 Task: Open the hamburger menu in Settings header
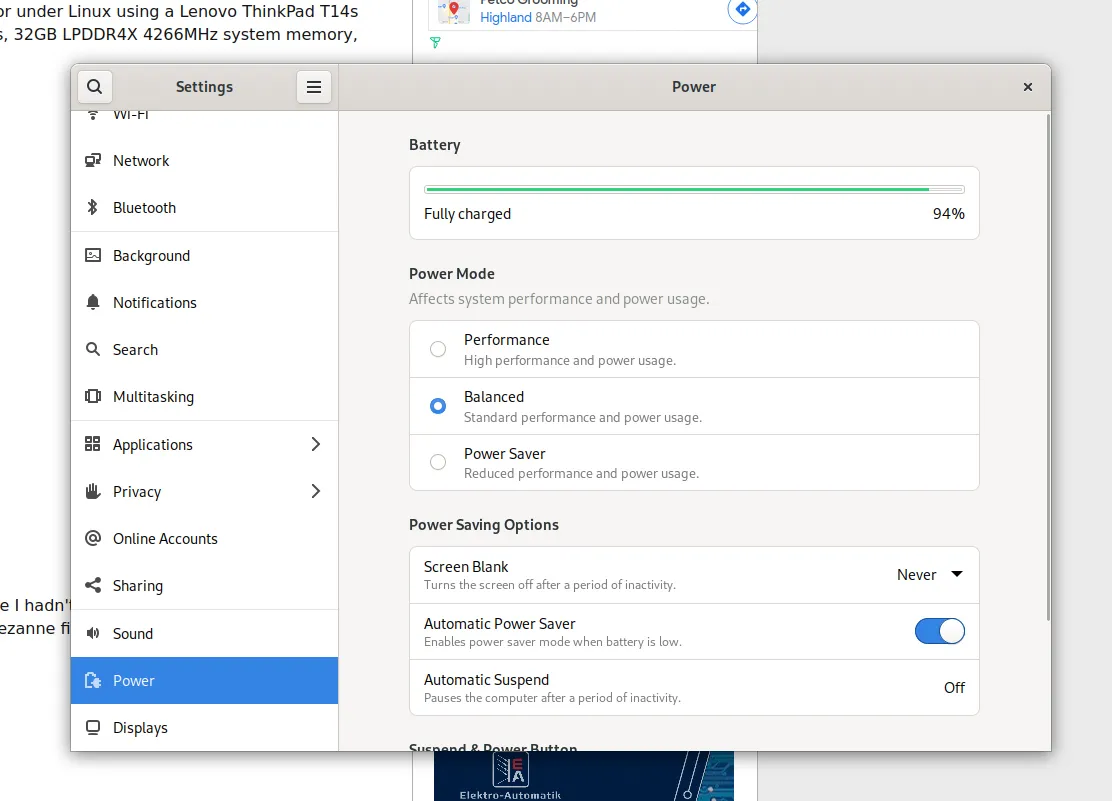click(313, 87)
